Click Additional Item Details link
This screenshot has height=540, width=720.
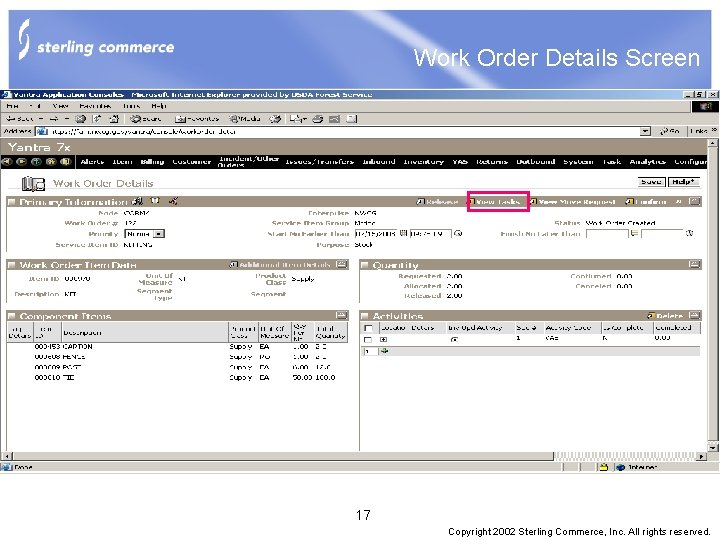280,265
